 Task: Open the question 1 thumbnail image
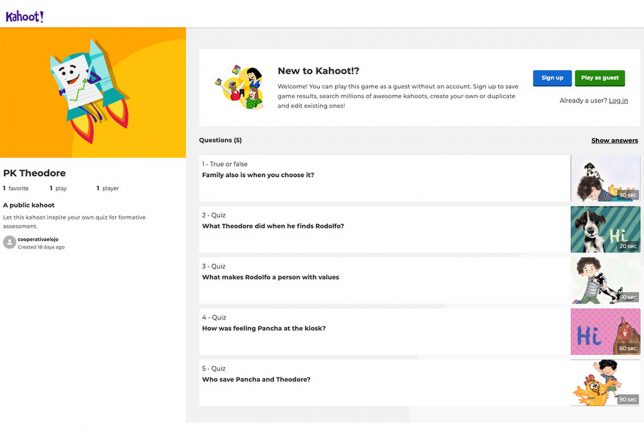pos(605,178)
